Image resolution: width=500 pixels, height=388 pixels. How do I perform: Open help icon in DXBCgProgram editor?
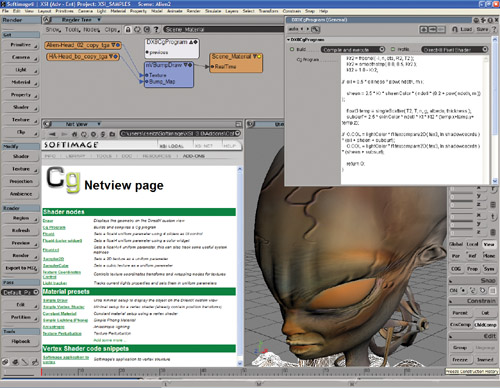tap(494, 29)
